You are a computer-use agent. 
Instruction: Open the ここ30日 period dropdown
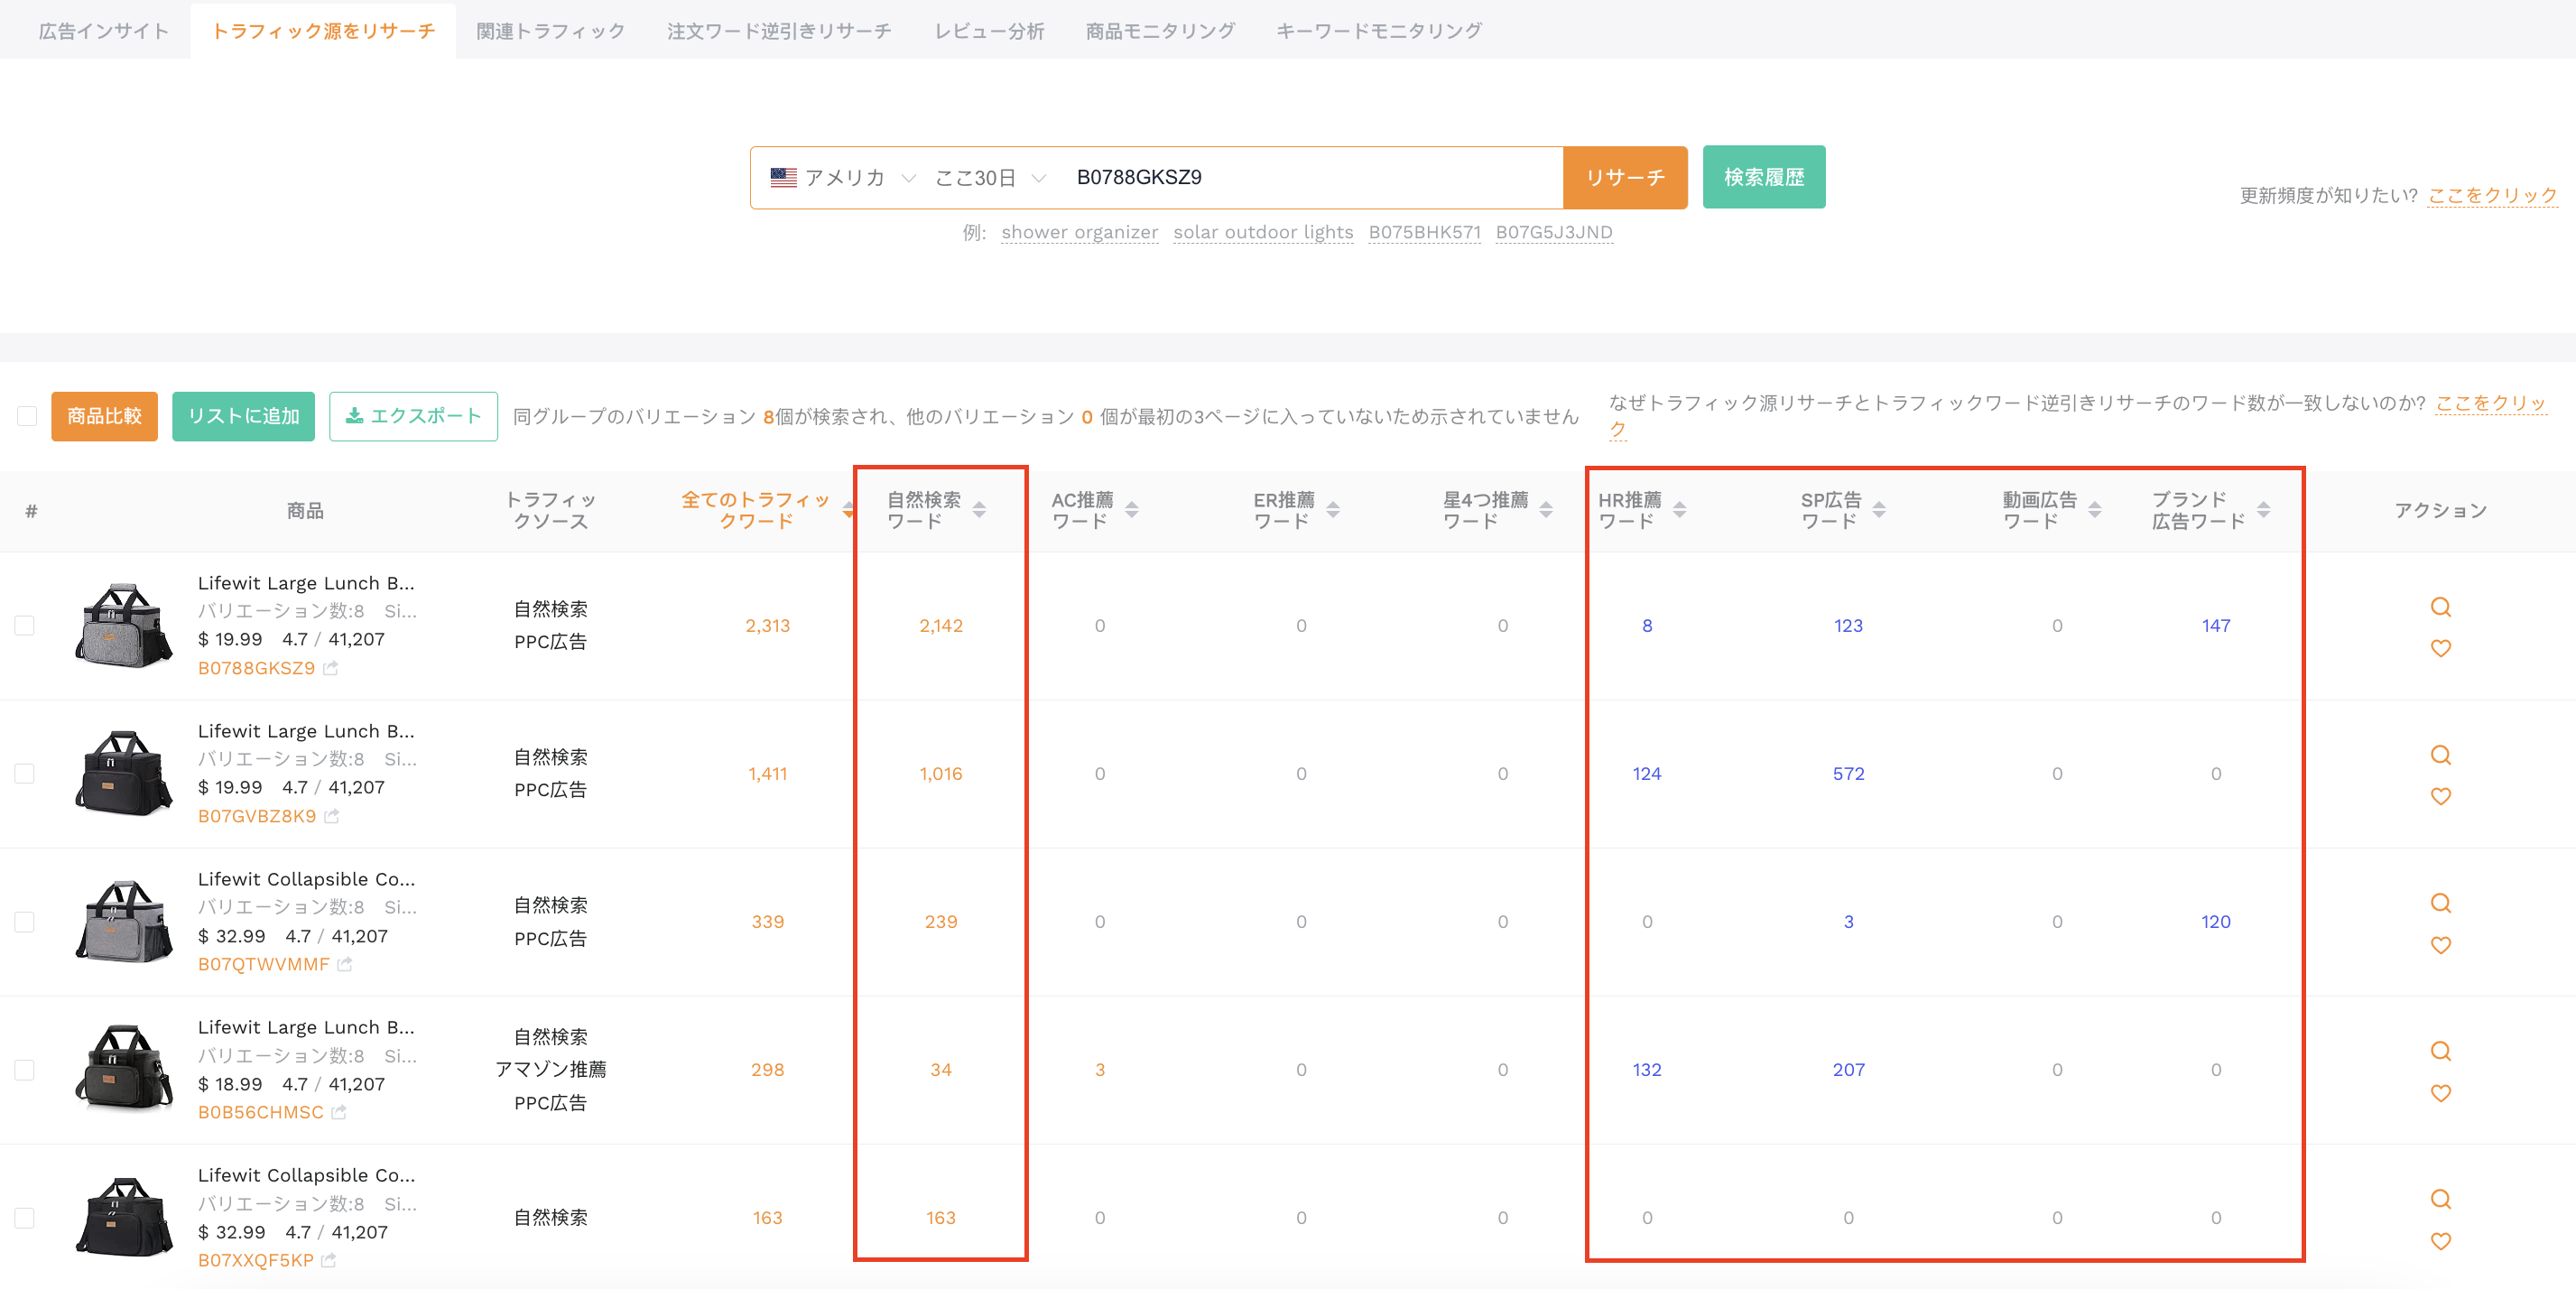click(x=990, y=177)
